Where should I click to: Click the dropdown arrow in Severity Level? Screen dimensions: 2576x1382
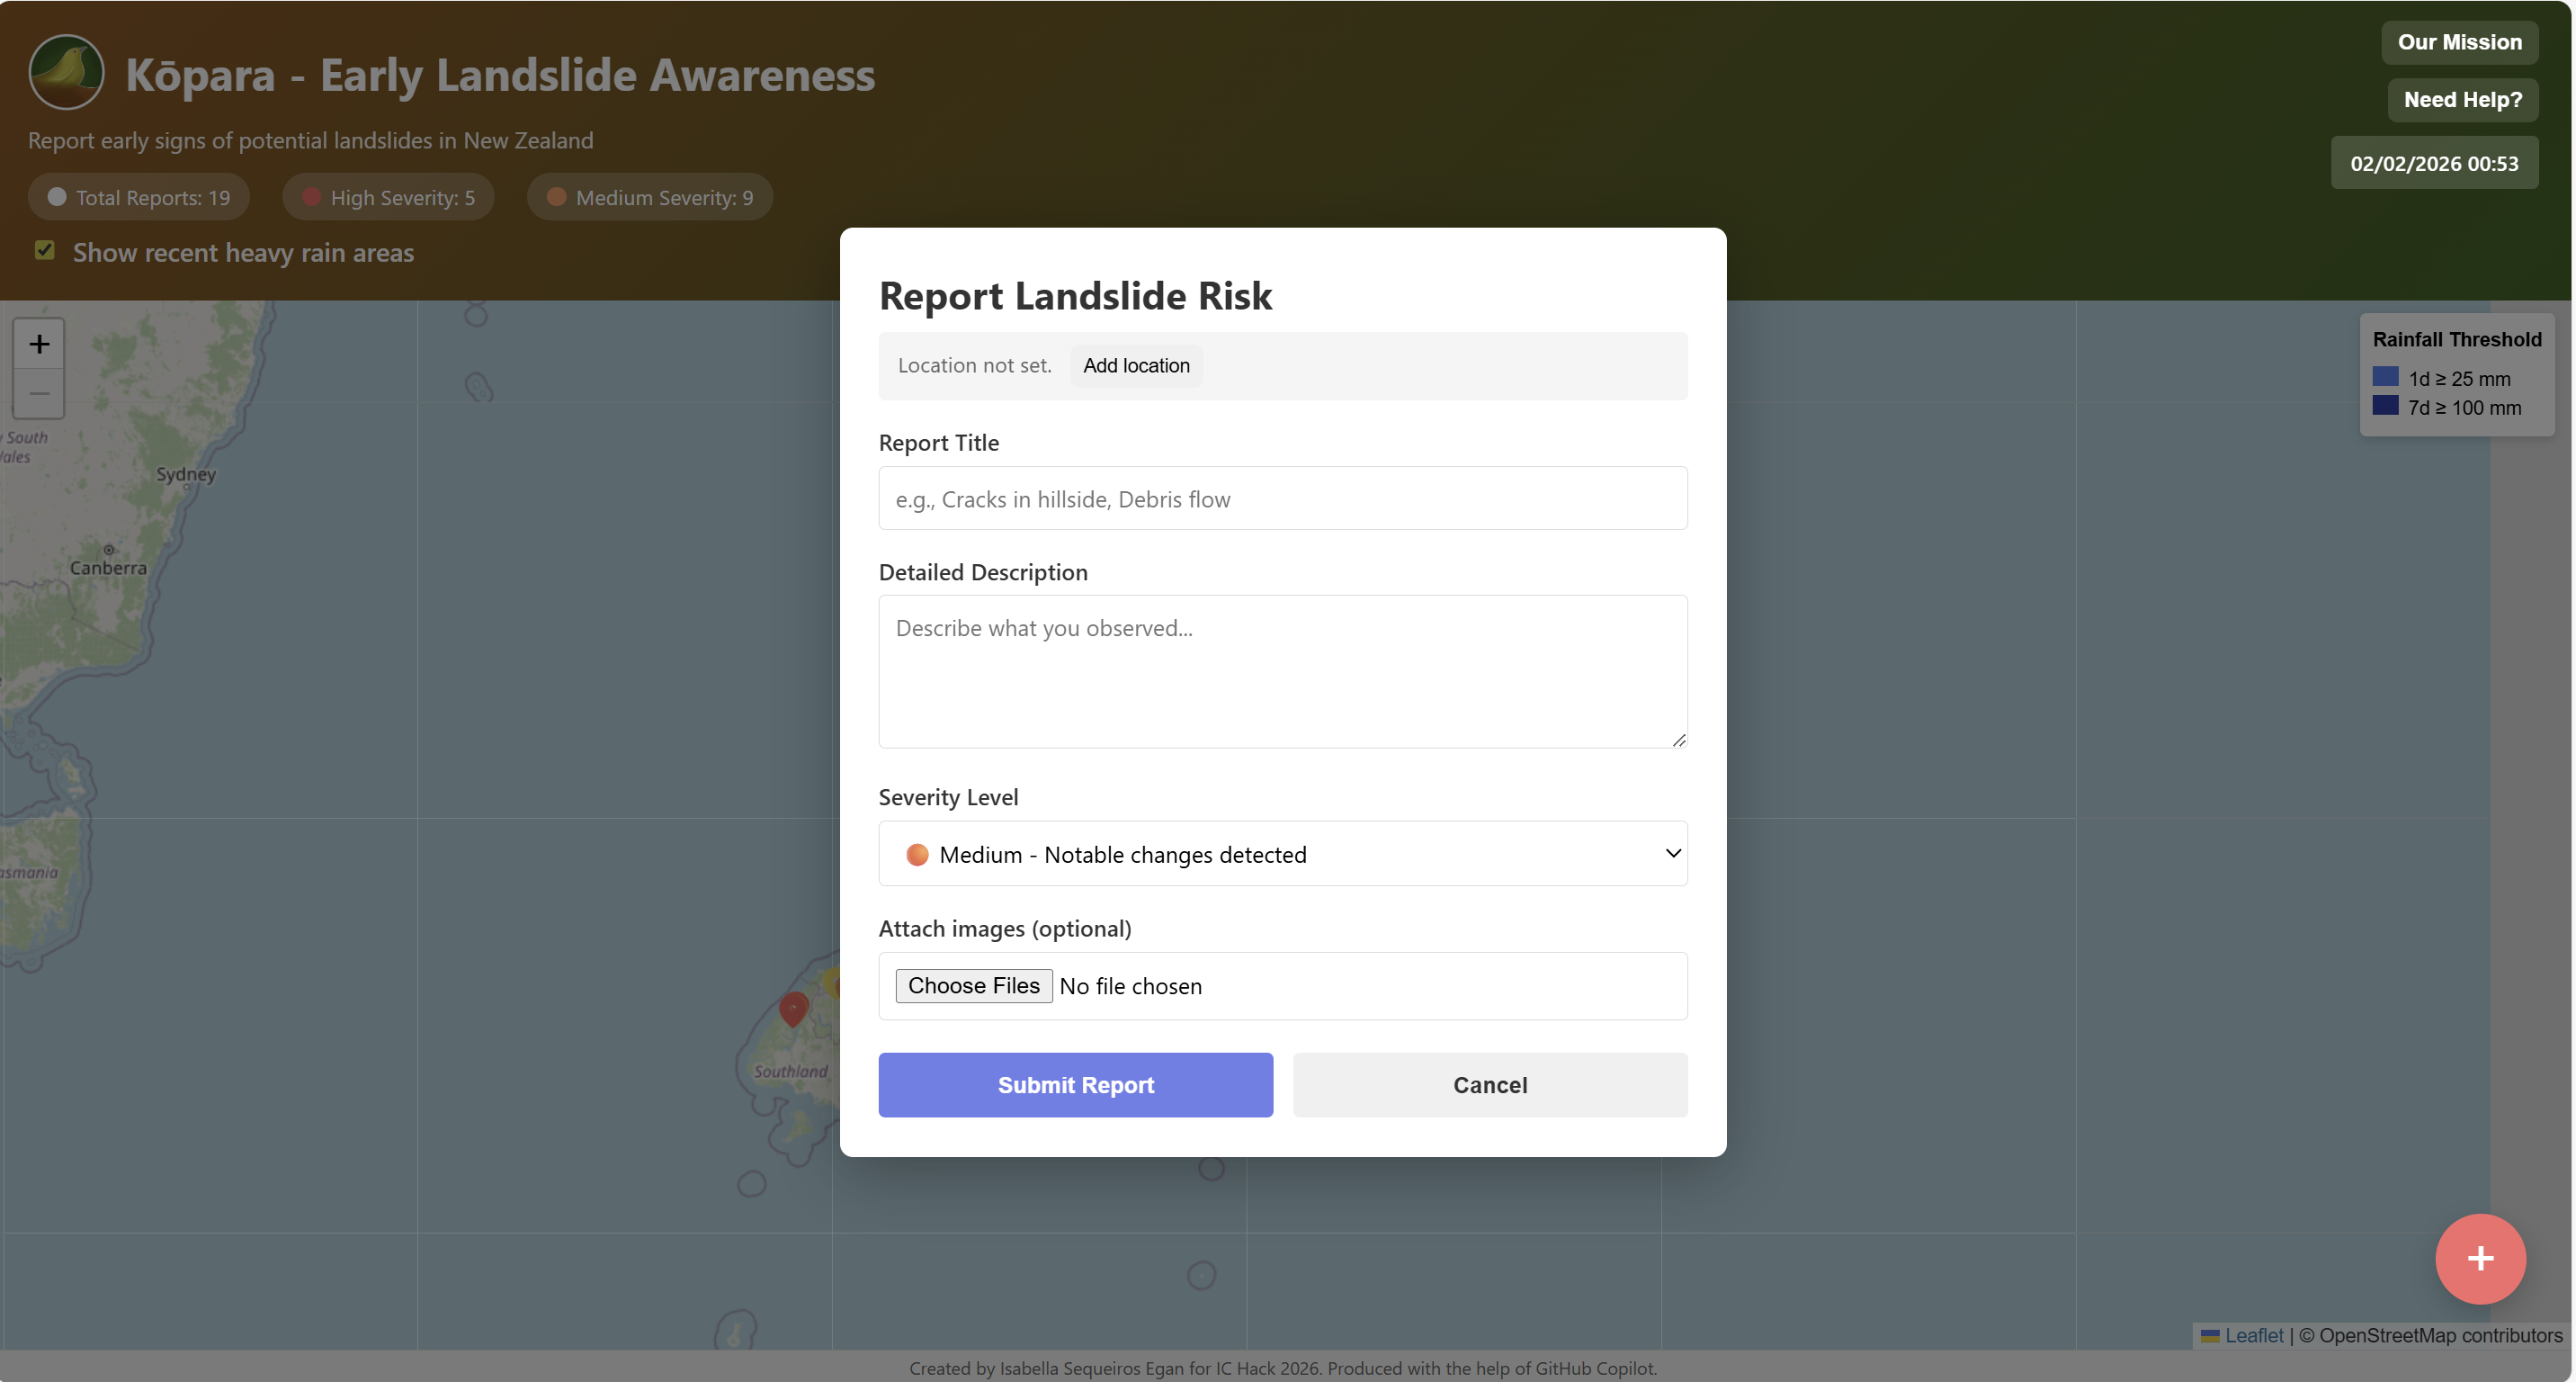(1672, 853)
